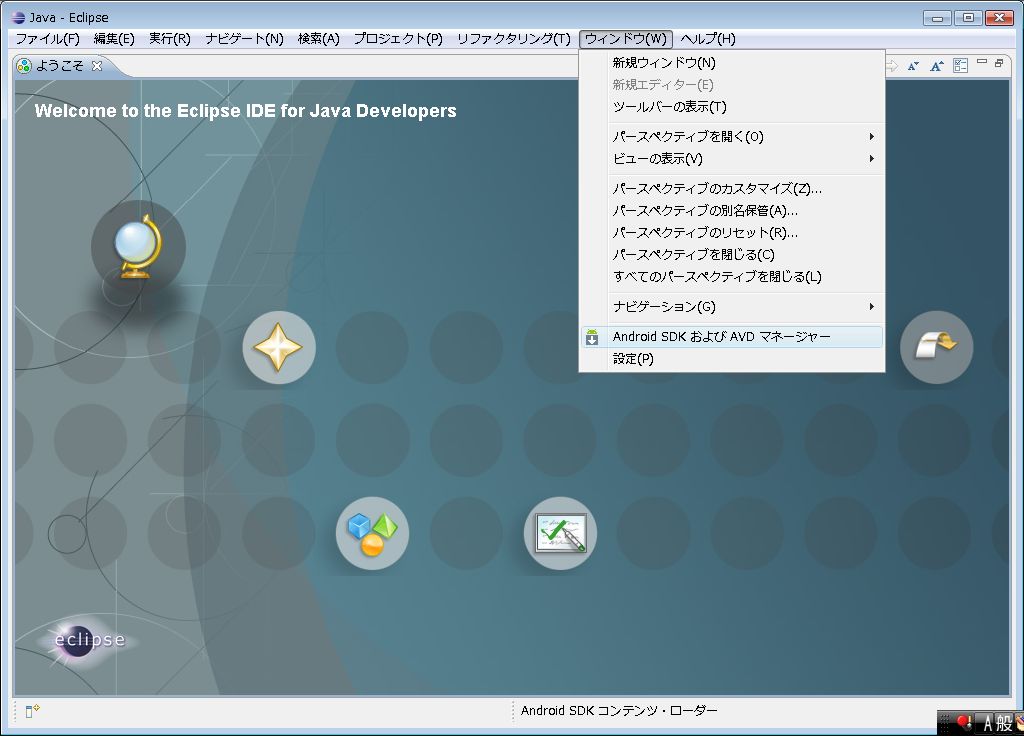Expand ビューの表示 submenu arrow
The height and width of the screenshot is (736, 1024).
[x=871, y=159]
